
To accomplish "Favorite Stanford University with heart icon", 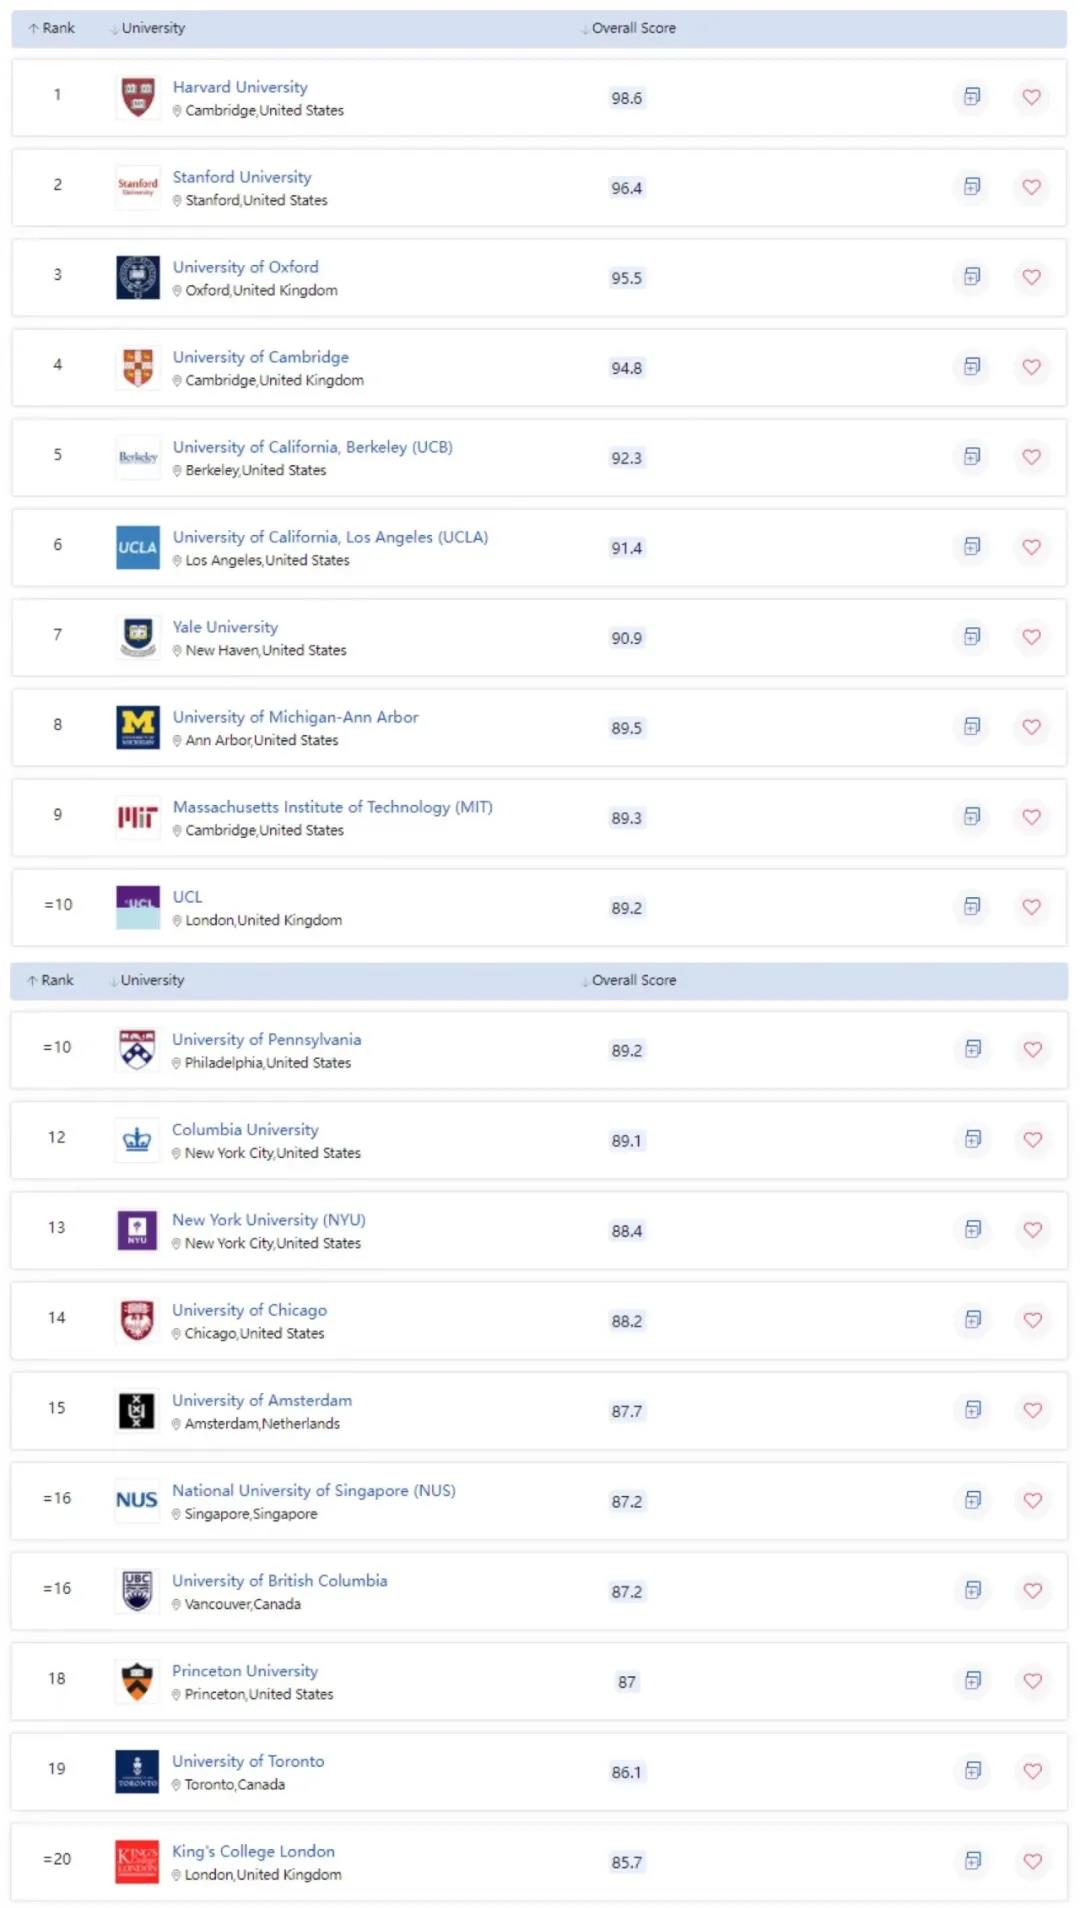I will 1031,187.
